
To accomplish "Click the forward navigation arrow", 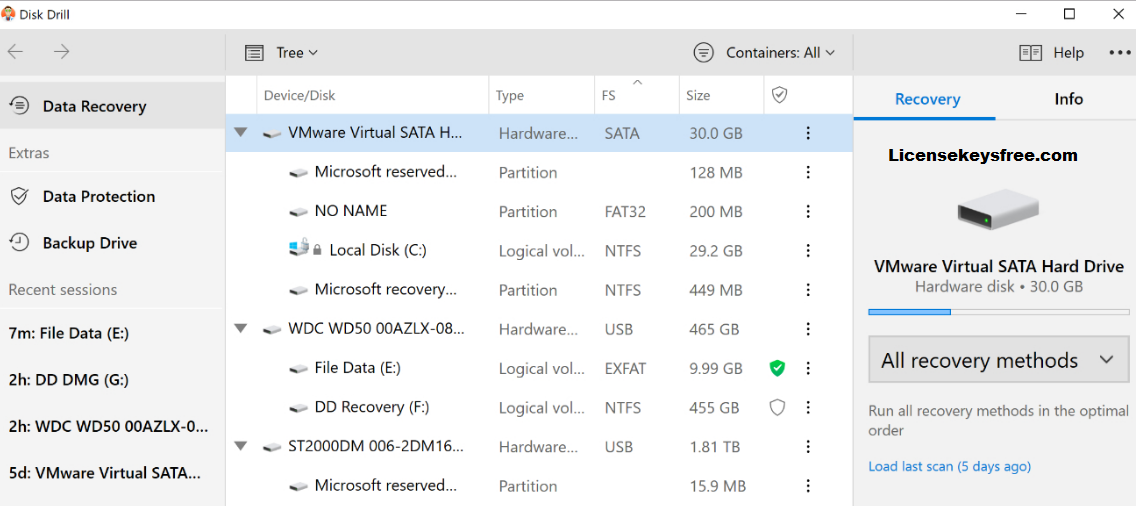I will click(x=62, y=51).
